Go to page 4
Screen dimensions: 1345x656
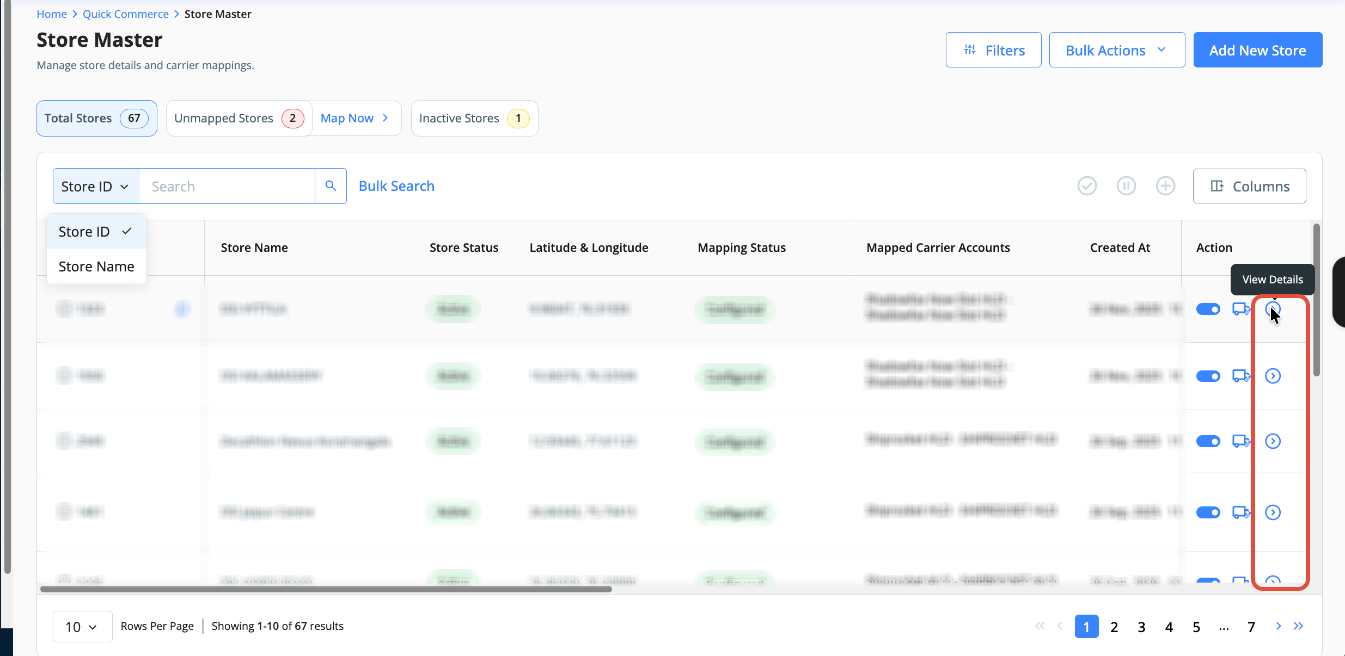[1169, 627]
